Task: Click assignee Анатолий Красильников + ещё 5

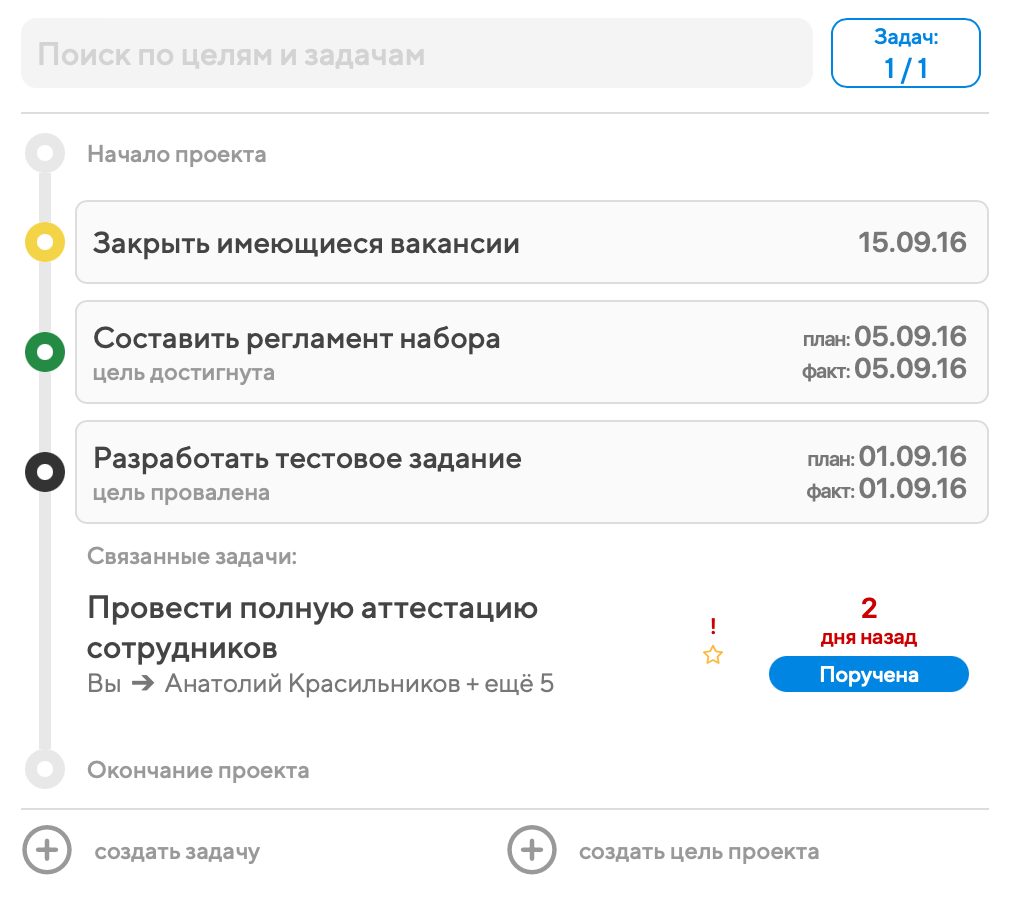Action: (x=359, y=685)
